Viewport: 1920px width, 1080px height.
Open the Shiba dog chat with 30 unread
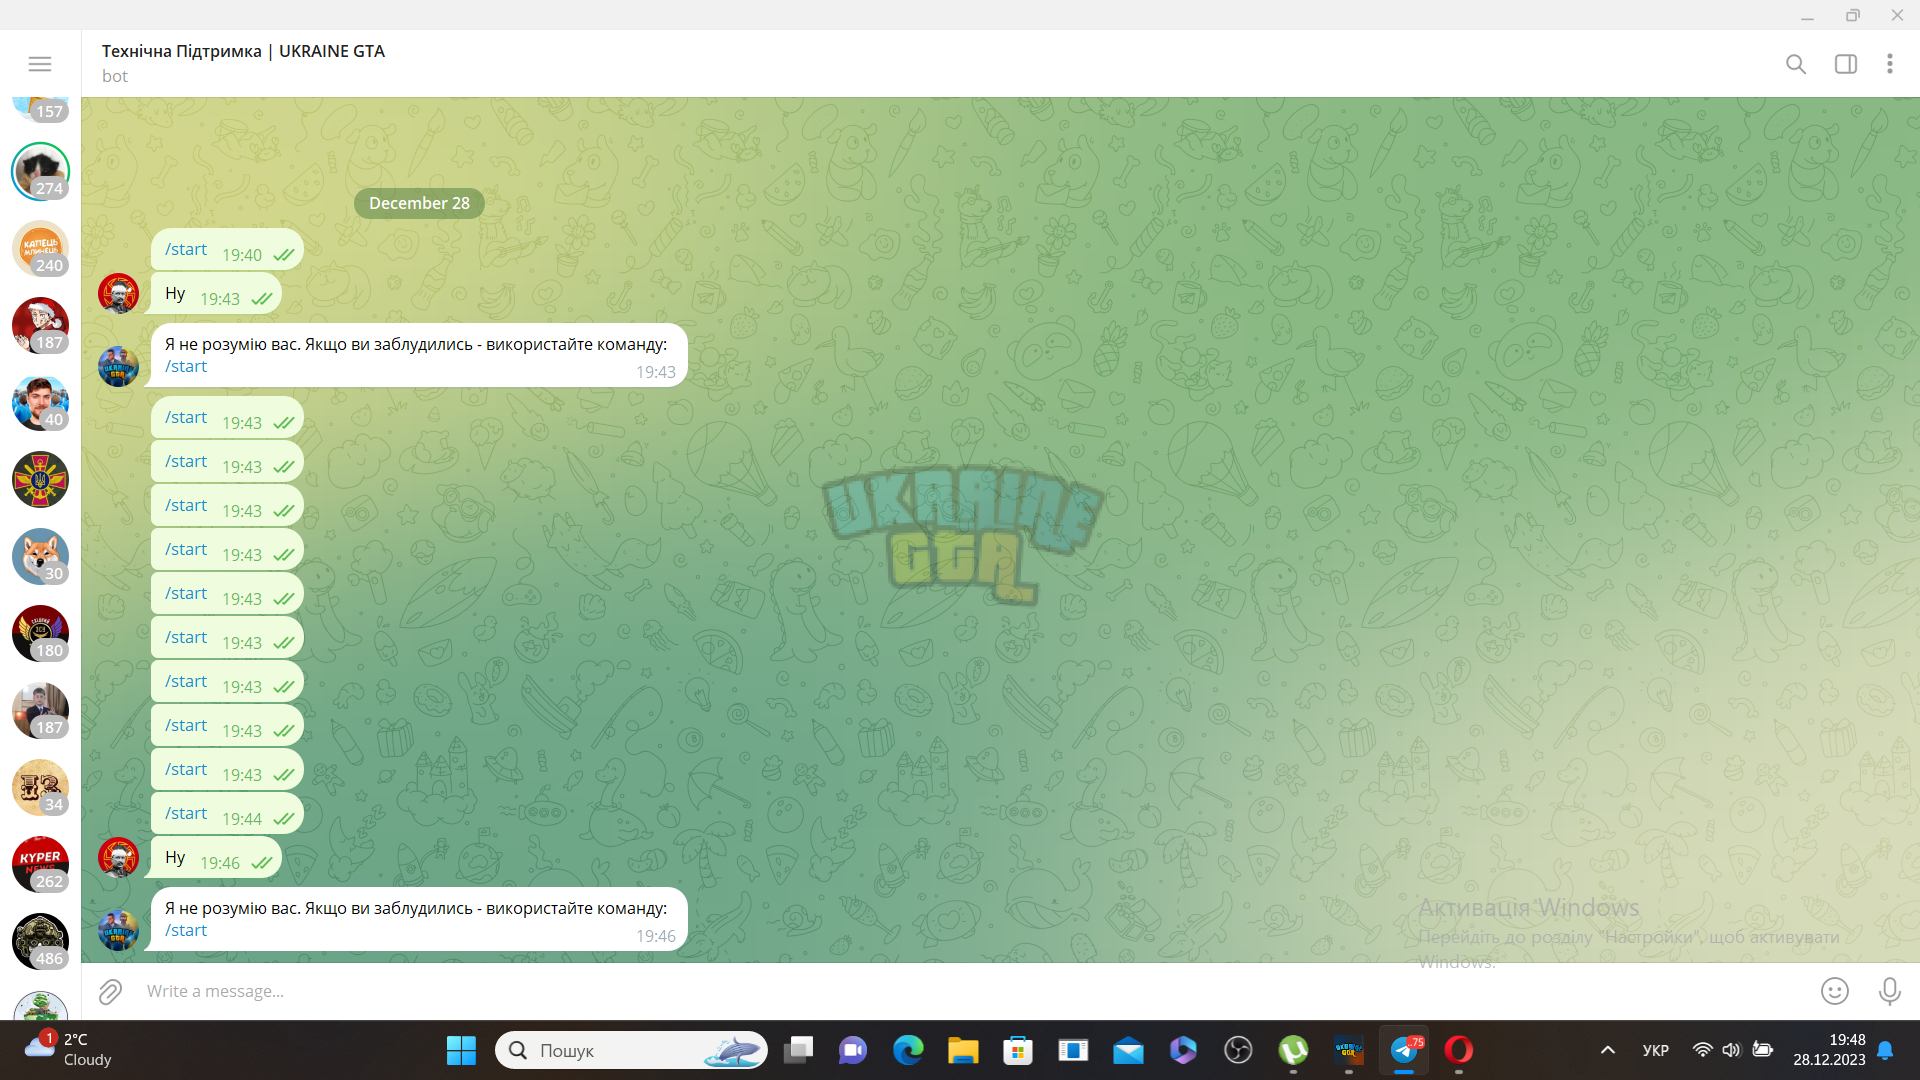[40, 556]
